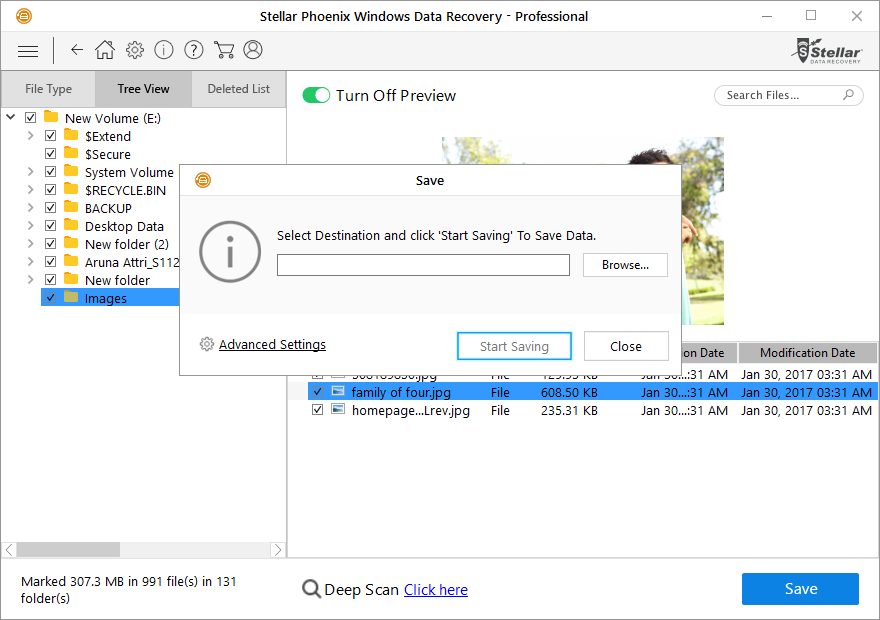This screenshot has width=880, height=620.
Task: Open the Advanced Settings link
Action: [272, 344]
